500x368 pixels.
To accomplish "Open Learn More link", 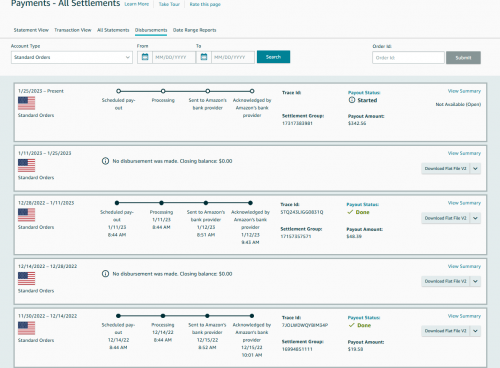I will coord(137,4).
